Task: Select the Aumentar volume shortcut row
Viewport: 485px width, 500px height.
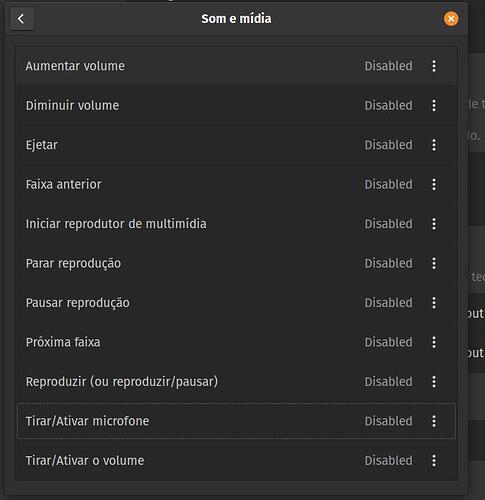Action: pos(236,66)
